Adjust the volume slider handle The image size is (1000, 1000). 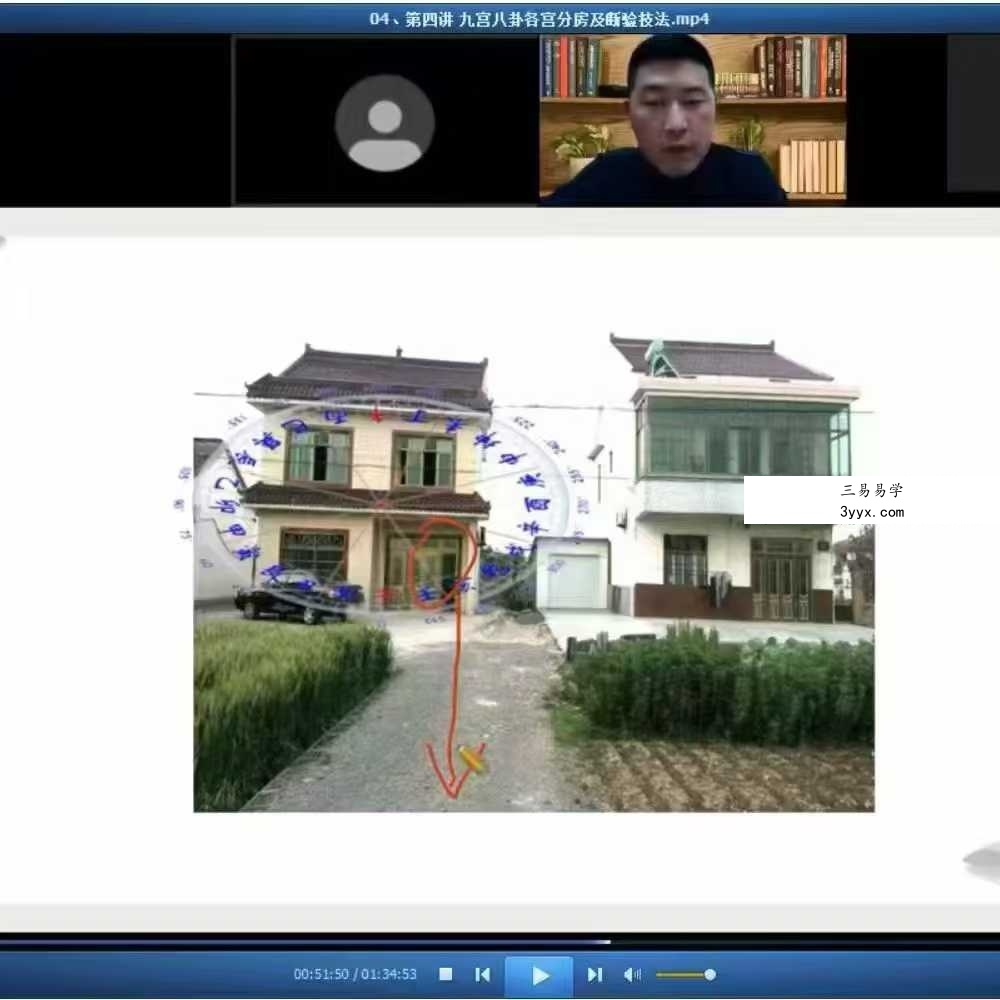tap(710, 974)
